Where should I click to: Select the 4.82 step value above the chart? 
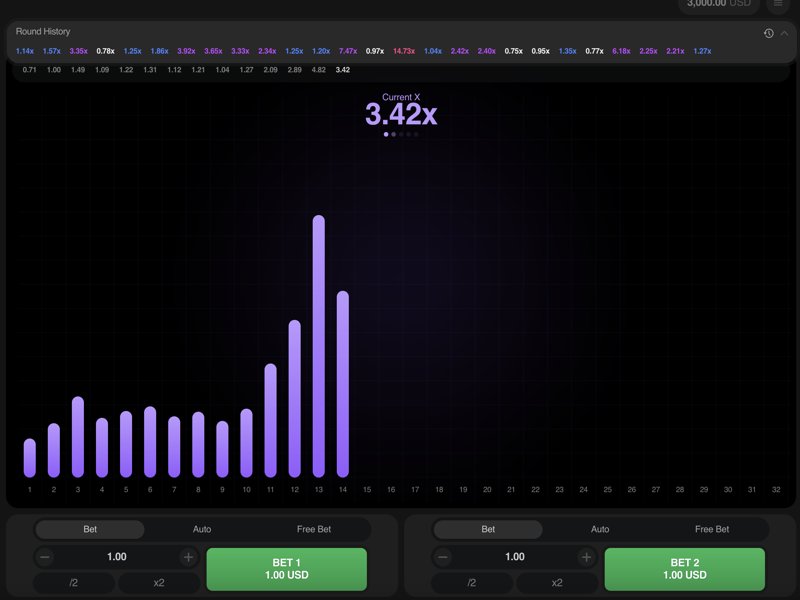pos(318,70)
